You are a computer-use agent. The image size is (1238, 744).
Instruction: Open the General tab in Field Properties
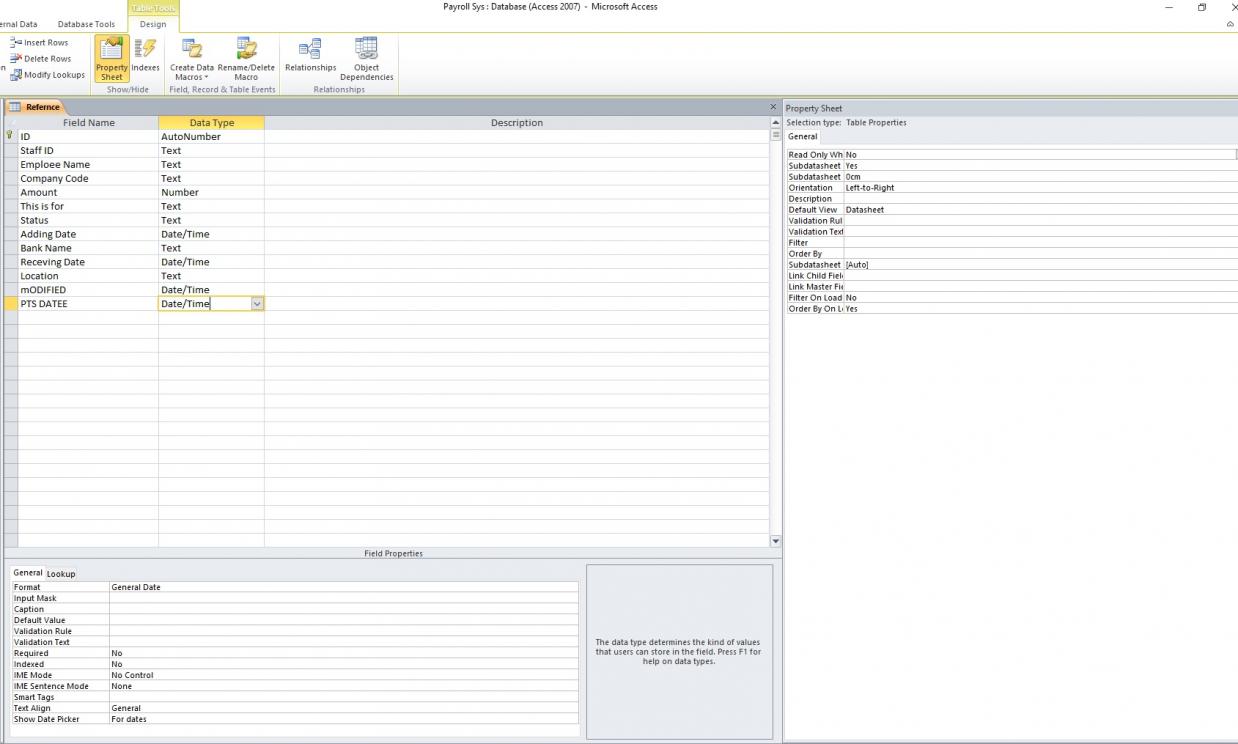(x=28, y=573)
